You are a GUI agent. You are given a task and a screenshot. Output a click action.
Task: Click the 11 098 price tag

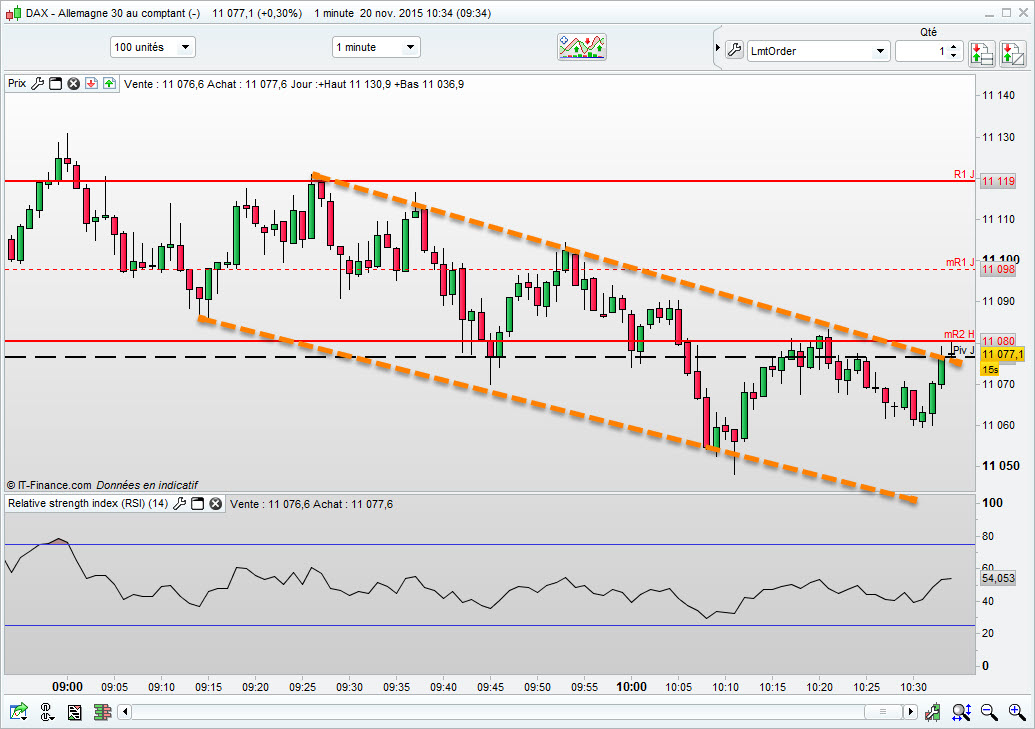tap(998, 269)
